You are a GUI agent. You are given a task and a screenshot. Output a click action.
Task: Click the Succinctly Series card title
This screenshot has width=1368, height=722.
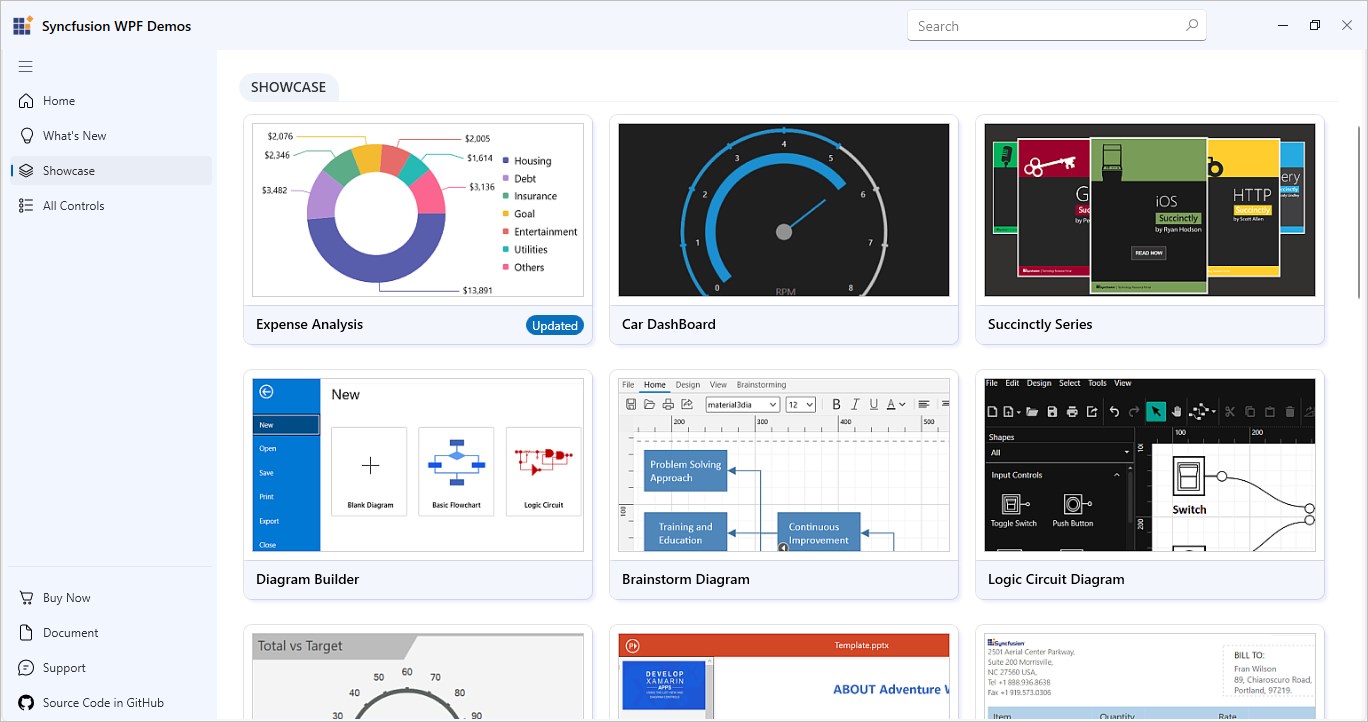pos(1040,325)
